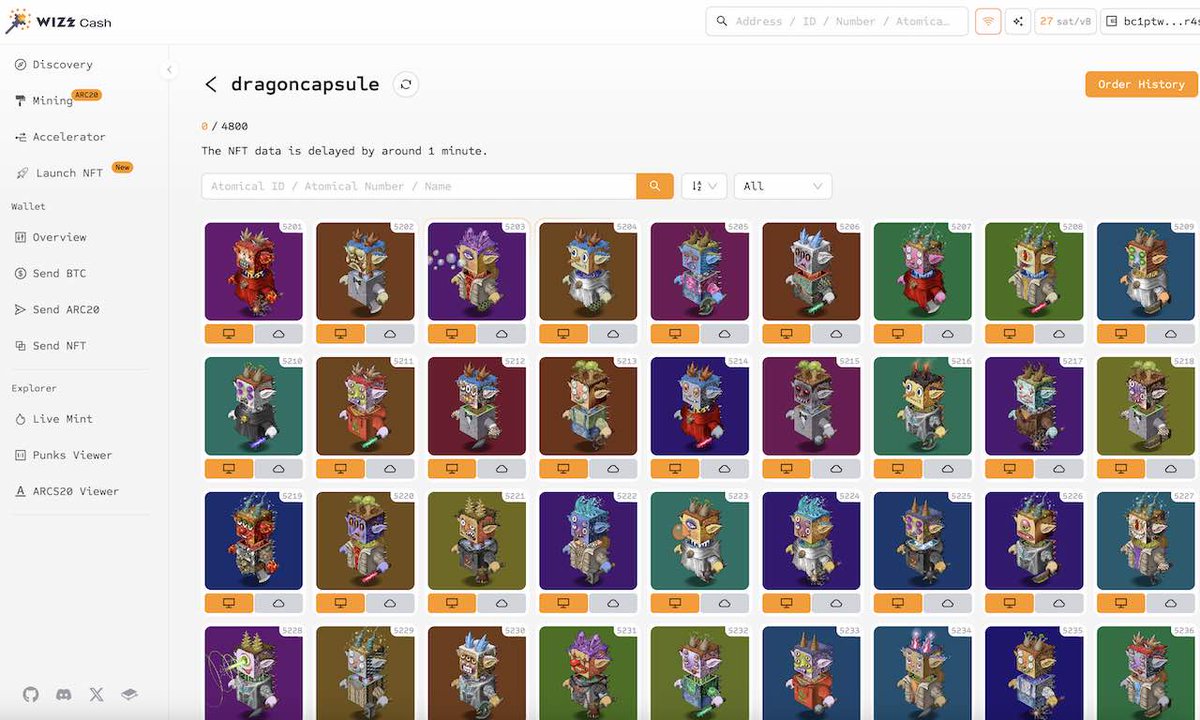The image size is (1200, 720).
Task: Open the Discovery page in sidebar
Action: click(x=55, y=64)
